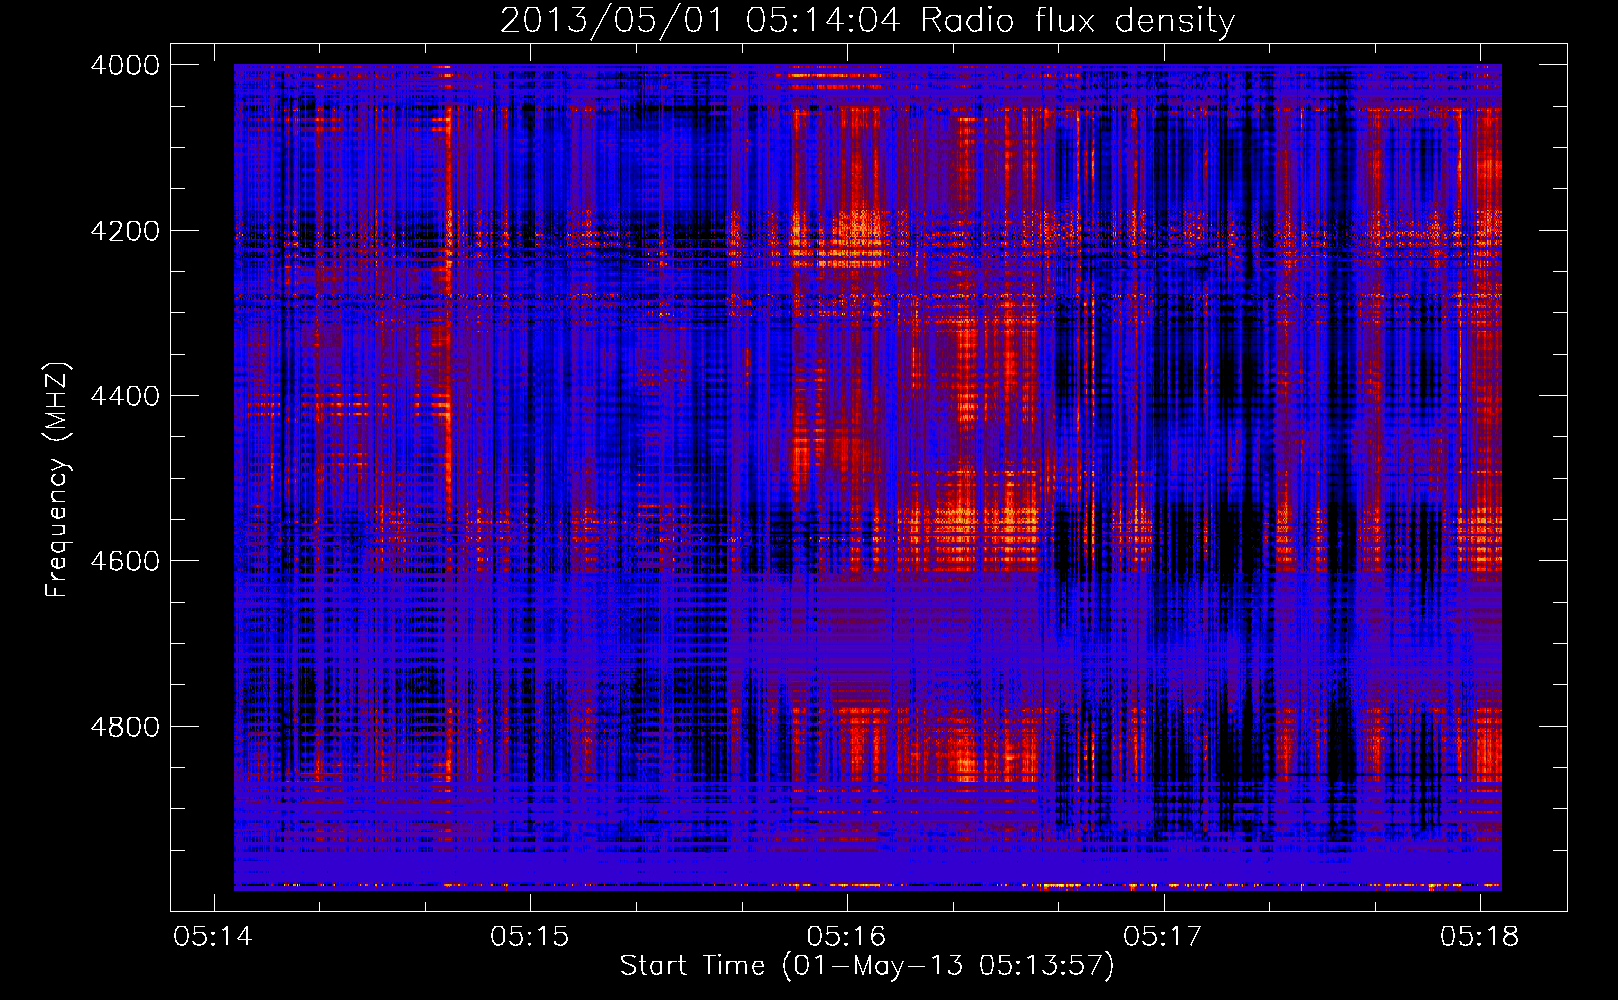Select the 4800 frequency tick label
This screenshot has width=1618, height=1000.
click(x=125, y=727)
